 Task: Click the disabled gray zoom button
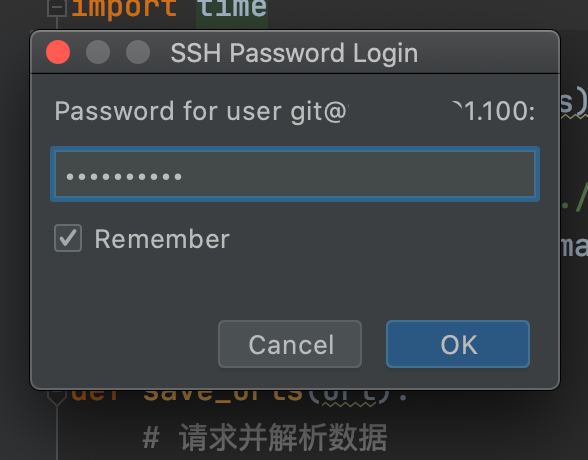[138, 52]
